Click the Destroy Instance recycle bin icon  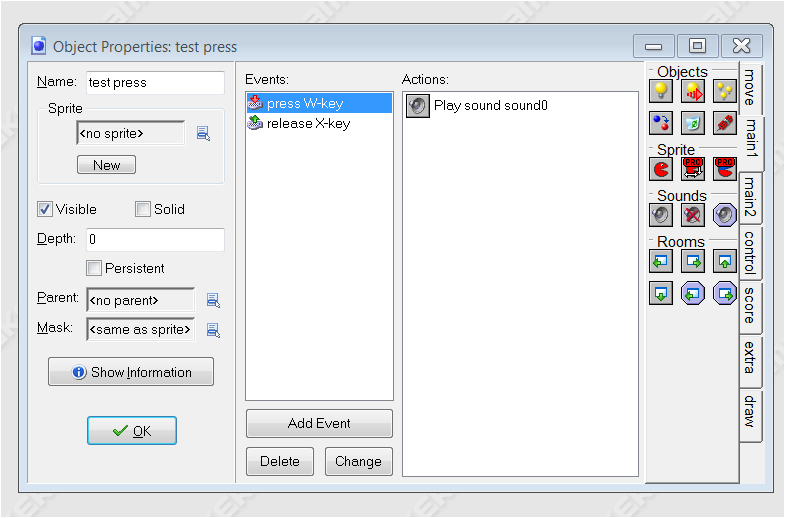pos(693,123)
